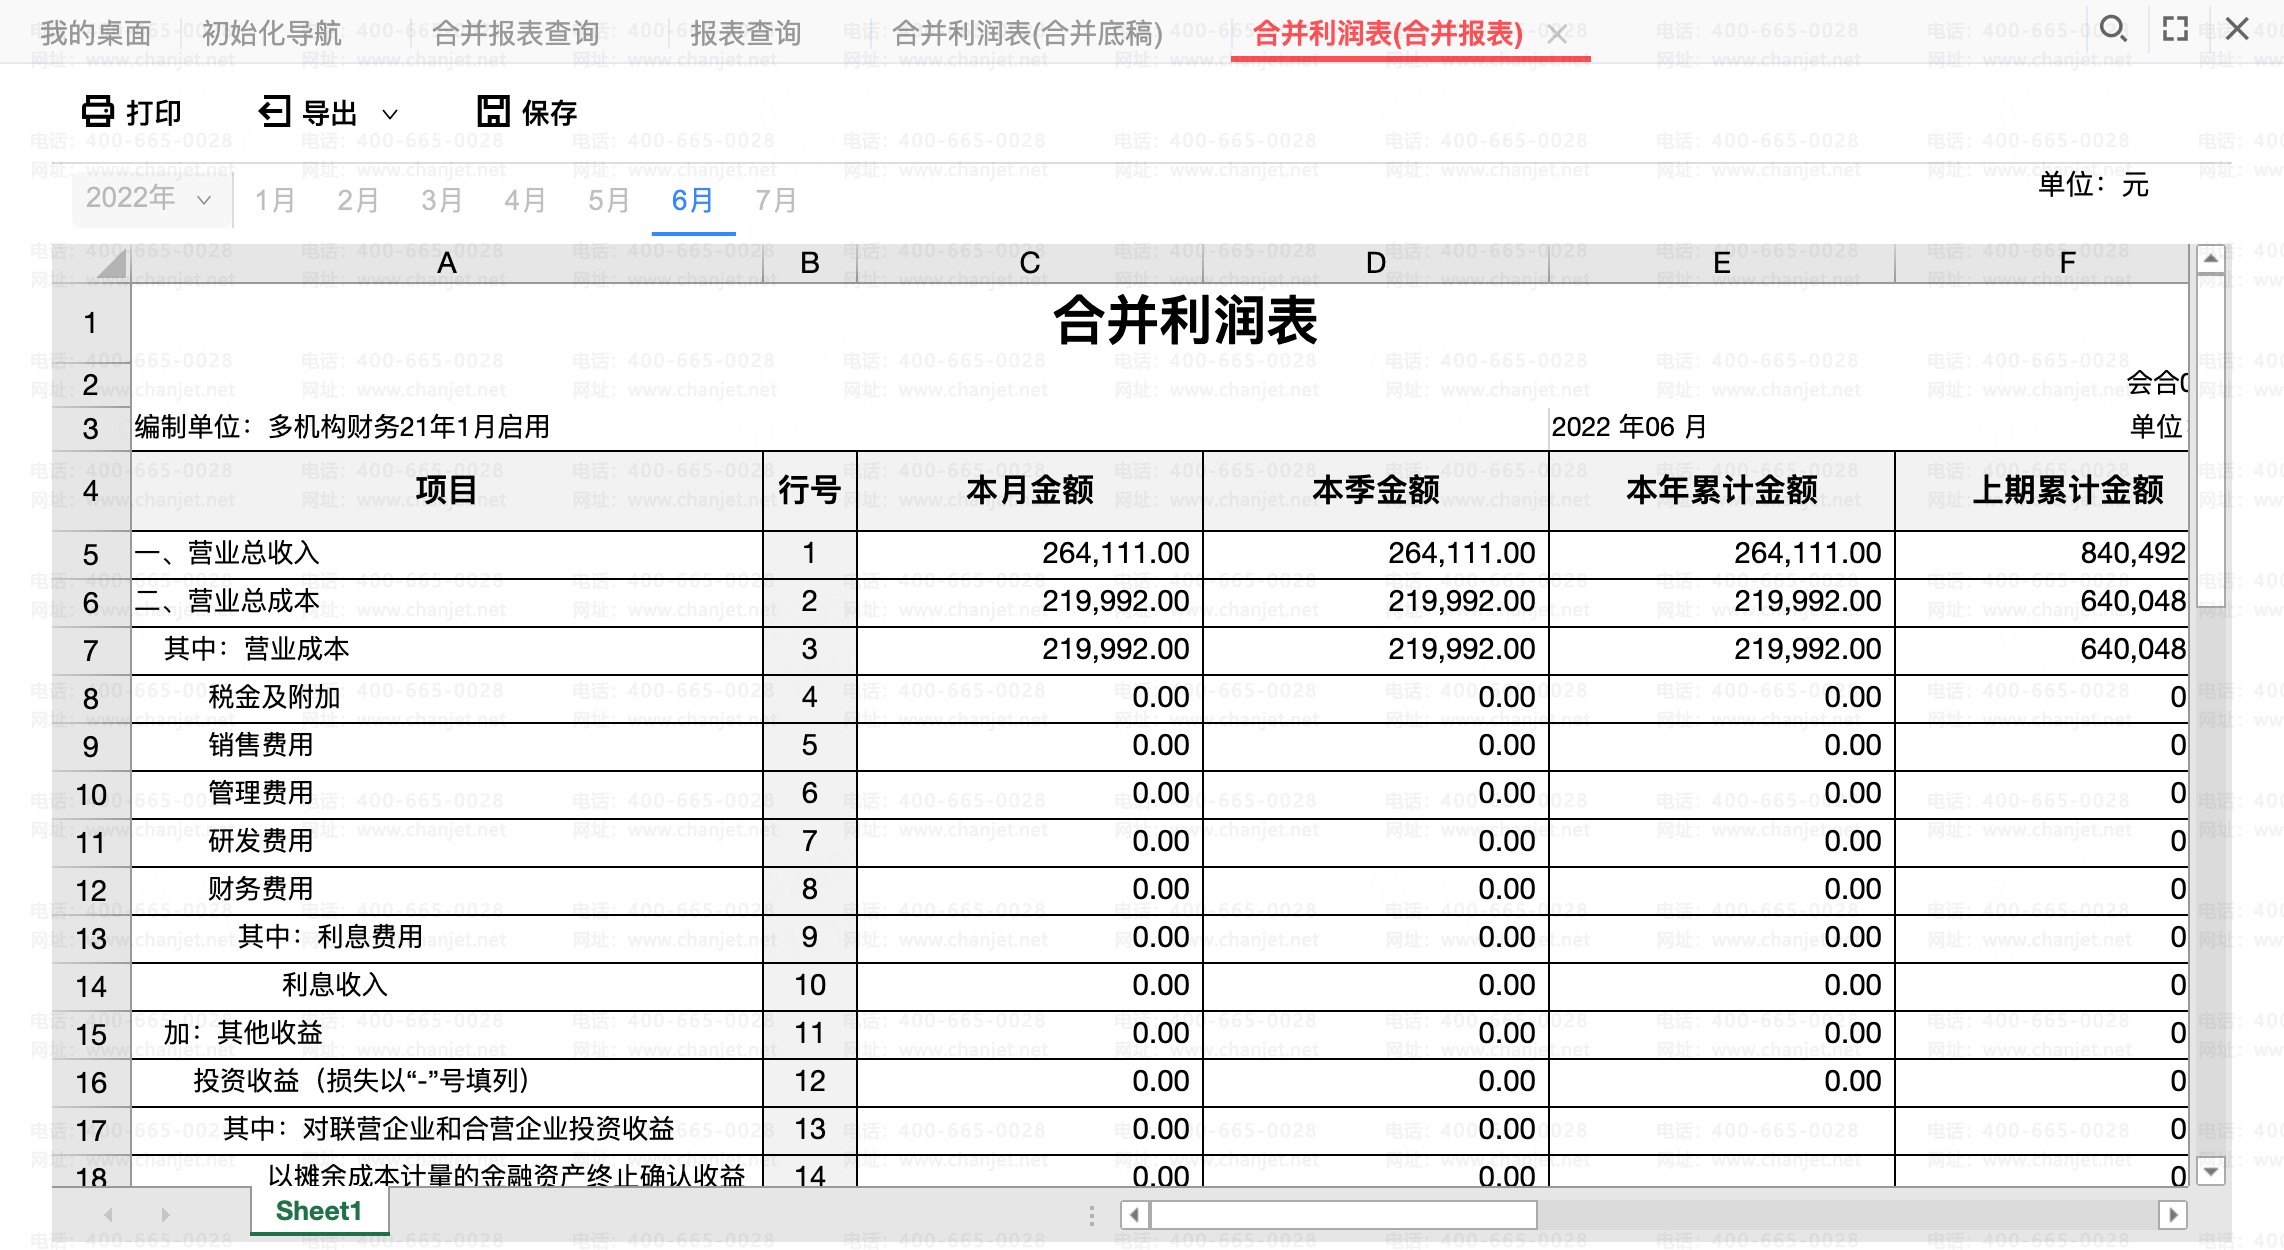Open the Sheet1 worksheet tab
Screen dimensions: 2284x1250
[x=319, y=1211]
